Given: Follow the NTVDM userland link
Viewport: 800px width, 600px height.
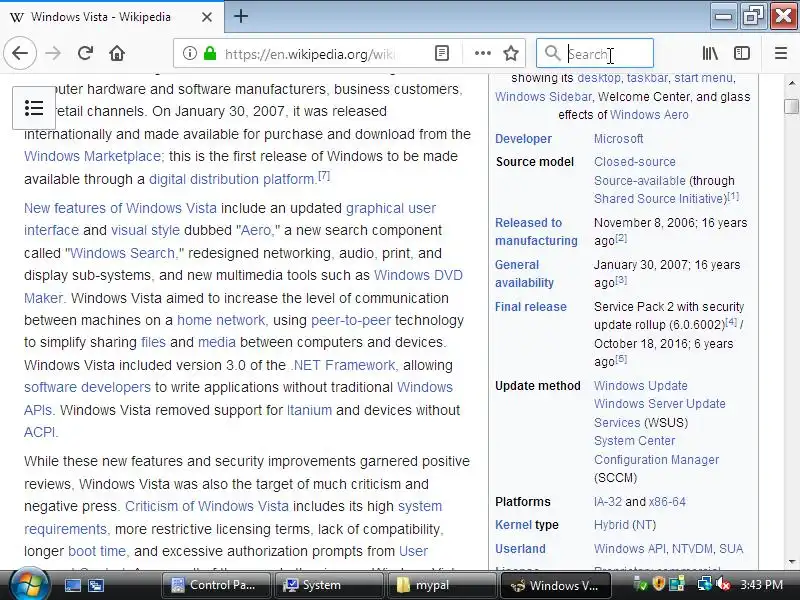Looking at the screenshot, I should (692, 549).
